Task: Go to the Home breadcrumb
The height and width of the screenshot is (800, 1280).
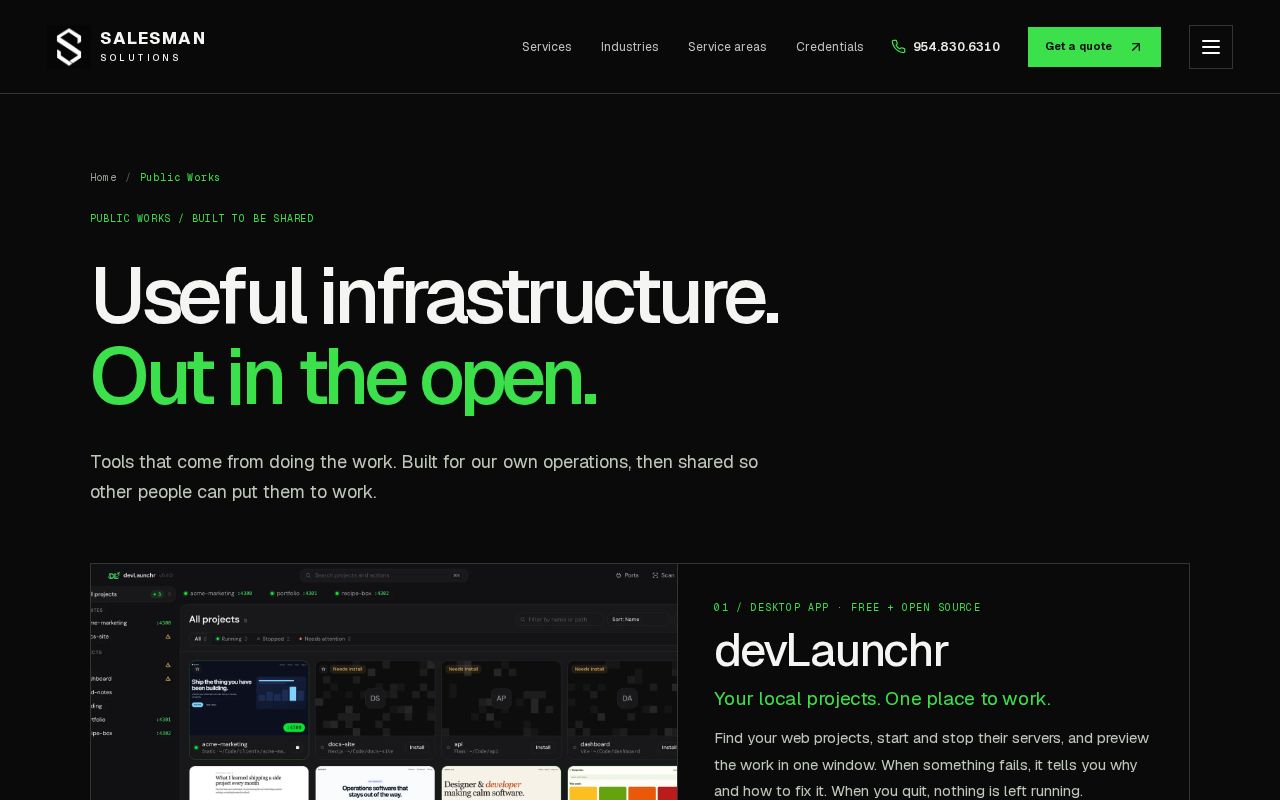Action: pyautogui.click(x=103, y=178)
